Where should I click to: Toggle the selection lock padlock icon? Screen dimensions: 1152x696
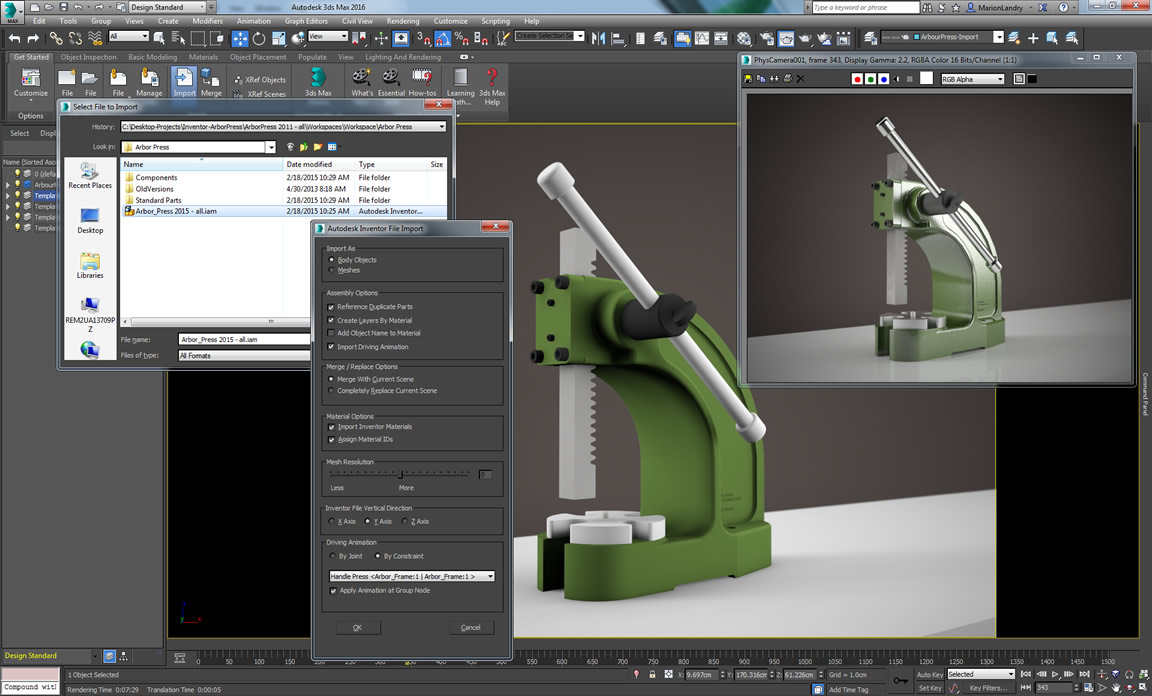tap(652, 674)
